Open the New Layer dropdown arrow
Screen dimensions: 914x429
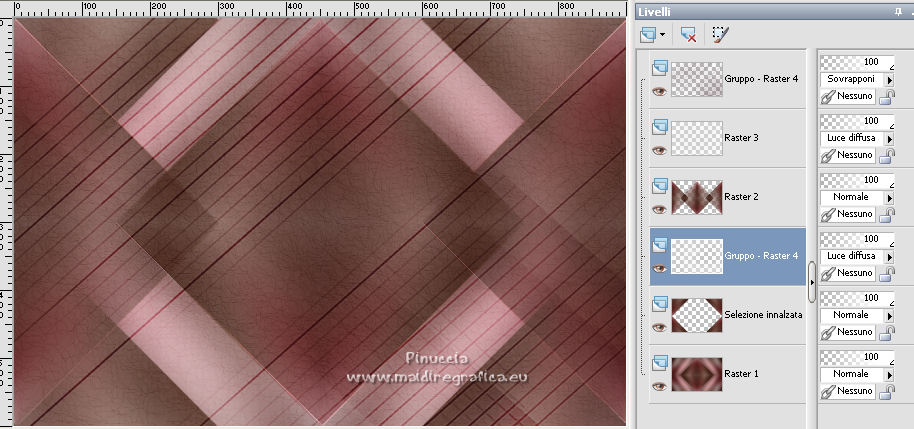[x=663, y=36]
